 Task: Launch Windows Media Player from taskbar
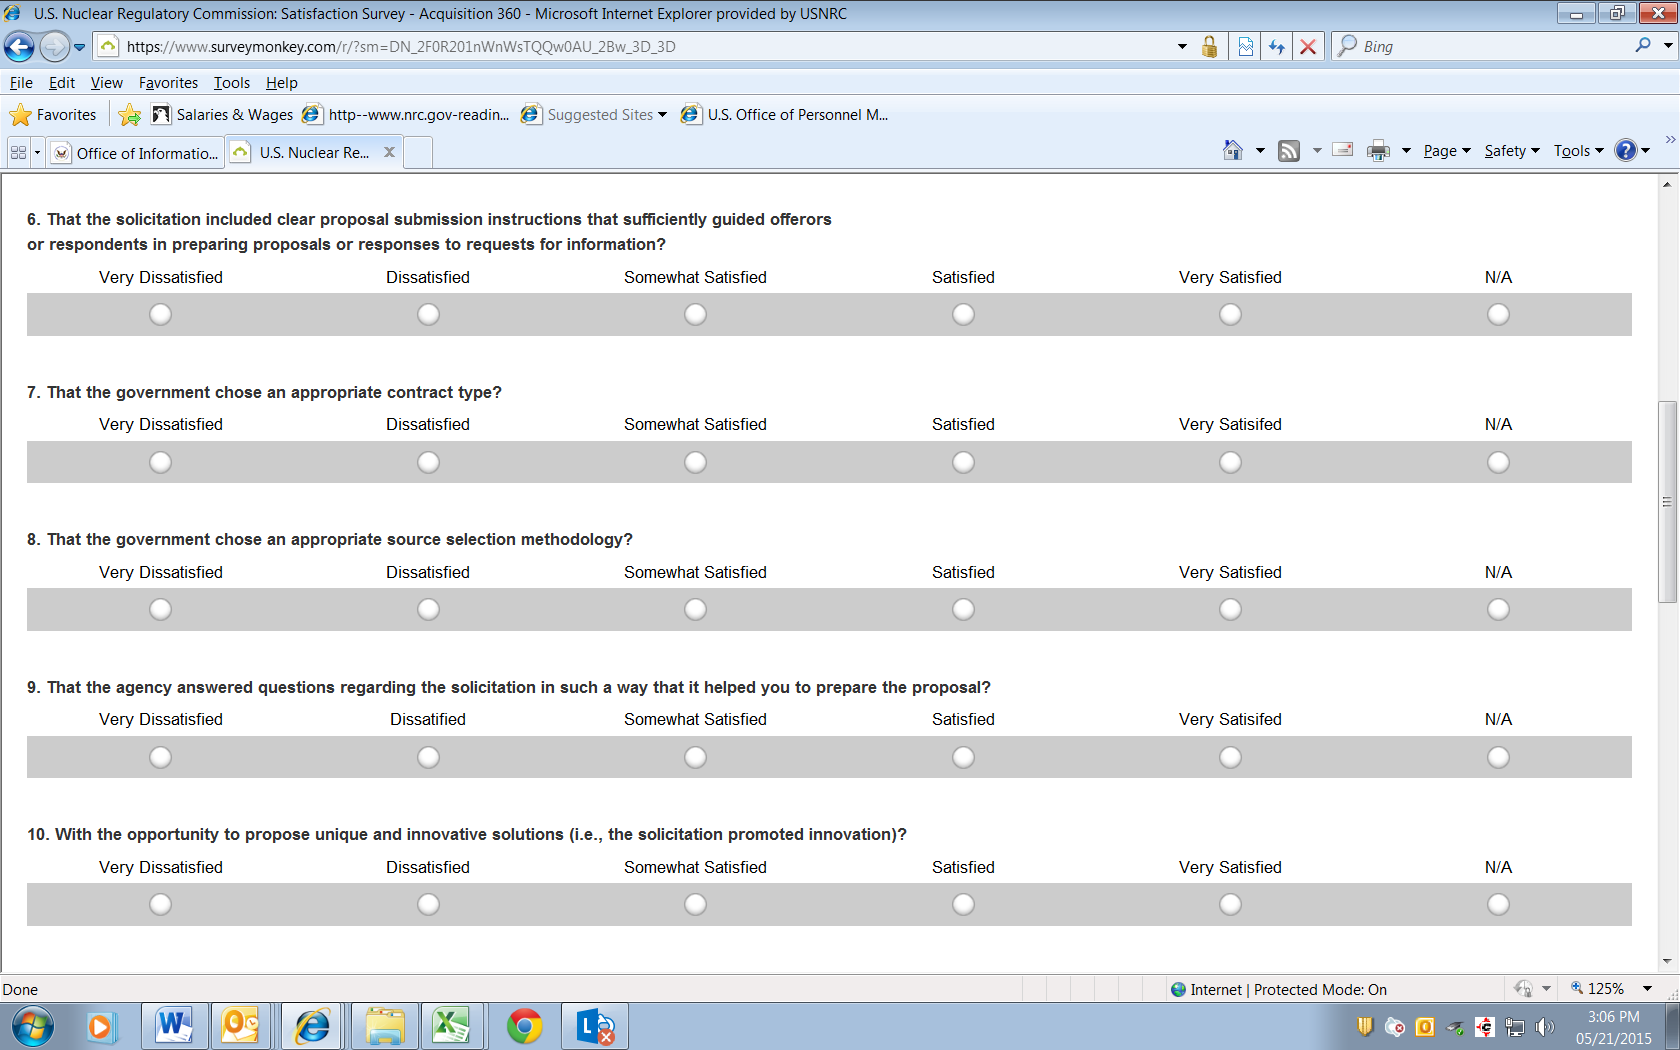coord(100,1027)
